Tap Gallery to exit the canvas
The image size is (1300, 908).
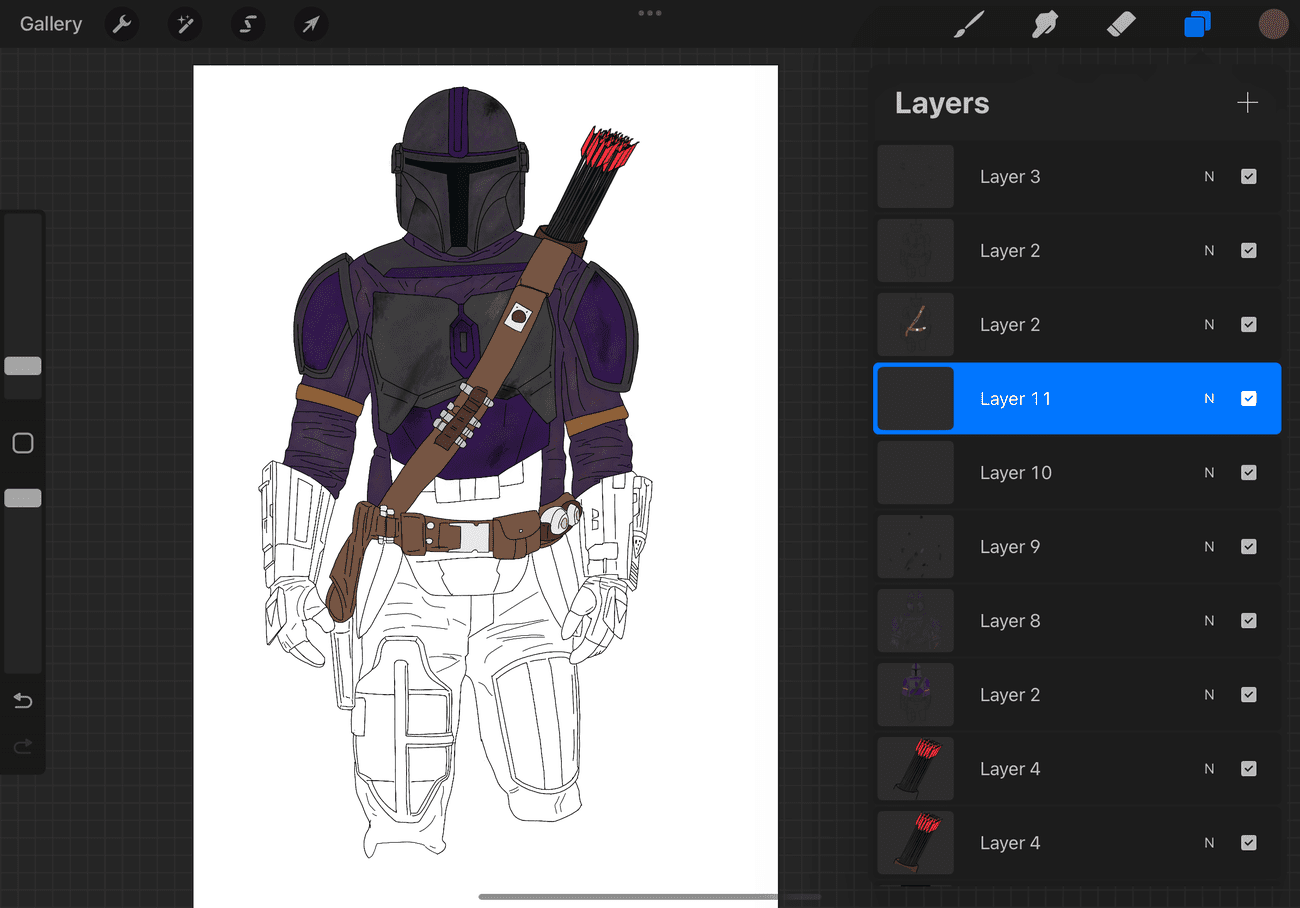(50, 23)
